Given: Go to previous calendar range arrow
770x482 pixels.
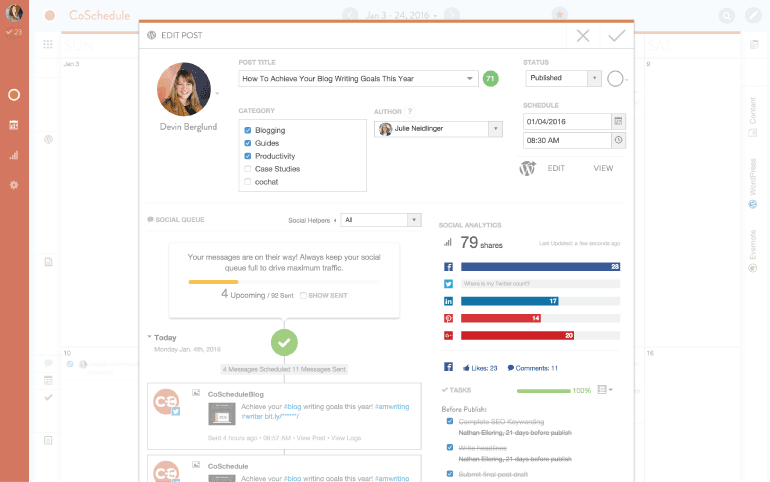Looking at the screenshot, I should pos(350,15).
